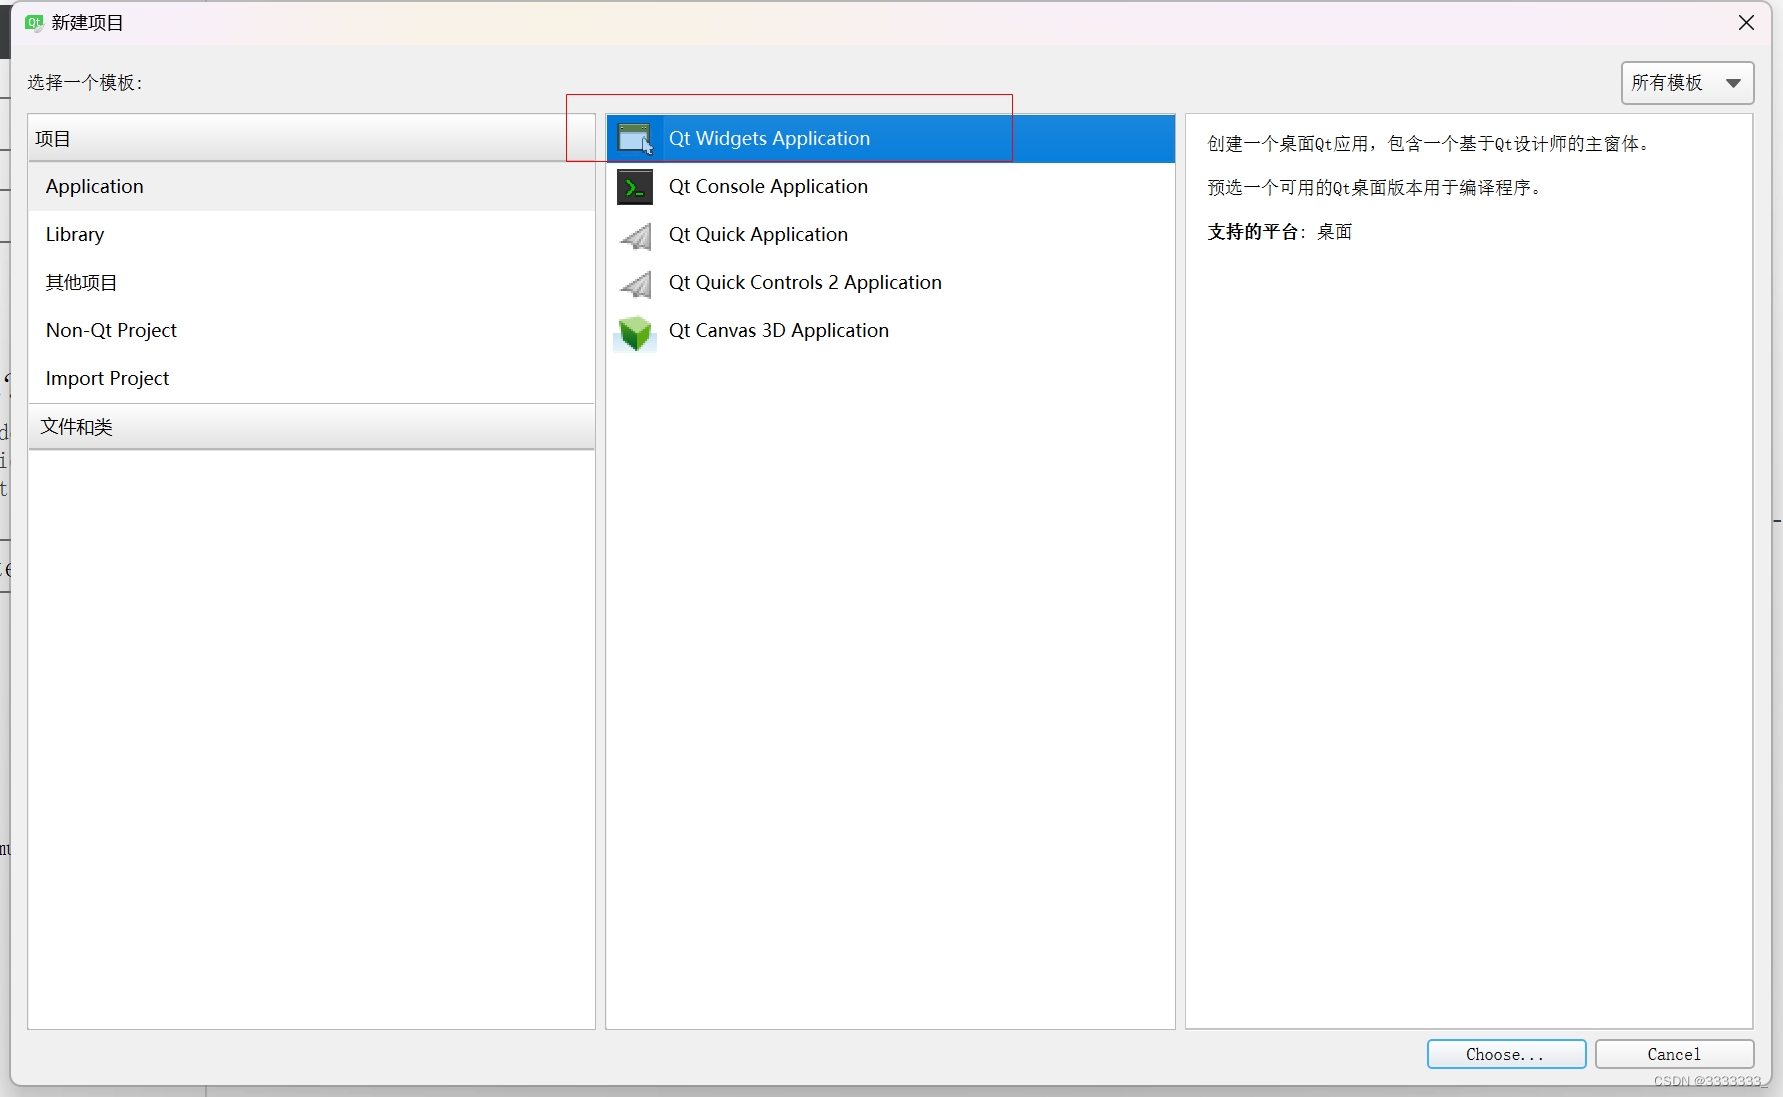
Task: Click the Qt logo in the dialog title bar
Action: pyautogui.click(x=34, y=22)
